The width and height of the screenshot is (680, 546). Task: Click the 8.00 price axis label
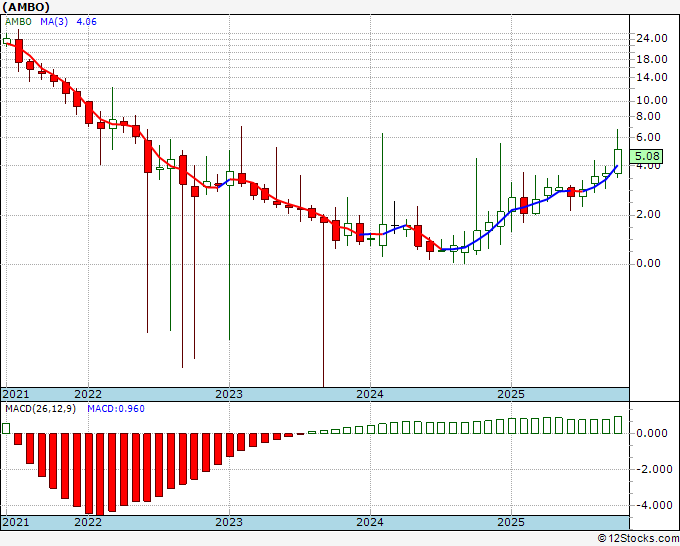(x=648, y=116)
